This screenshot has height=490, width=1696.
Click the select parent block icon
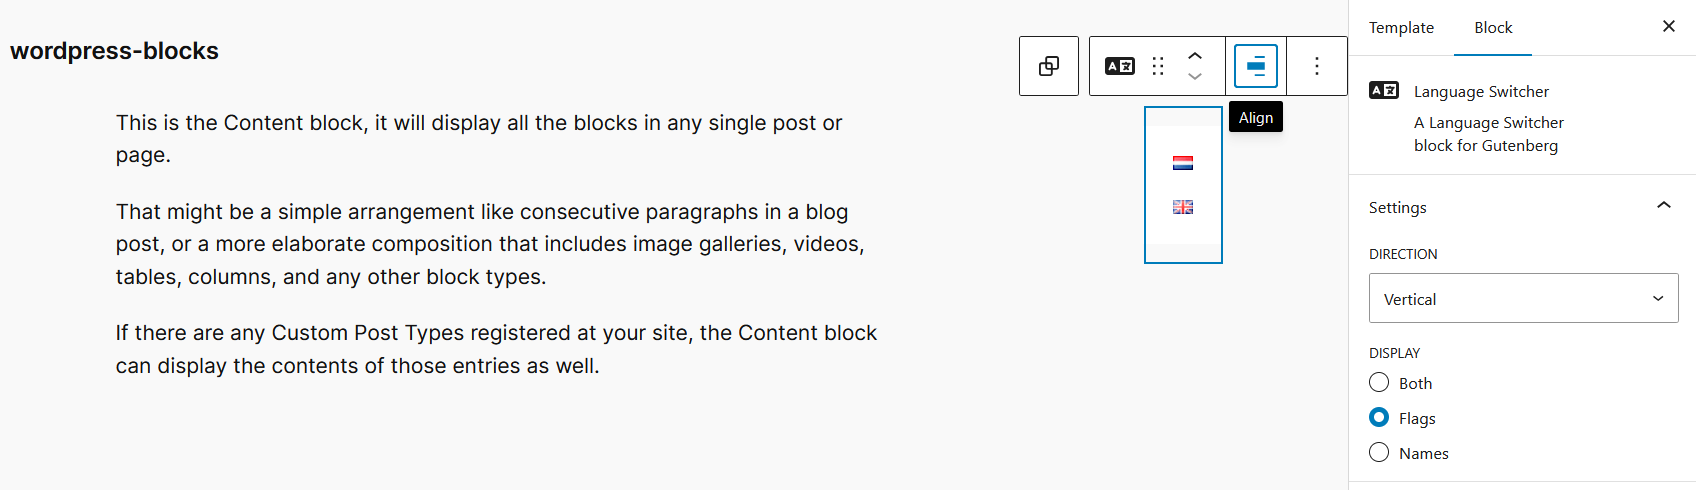pos(1049,66)
